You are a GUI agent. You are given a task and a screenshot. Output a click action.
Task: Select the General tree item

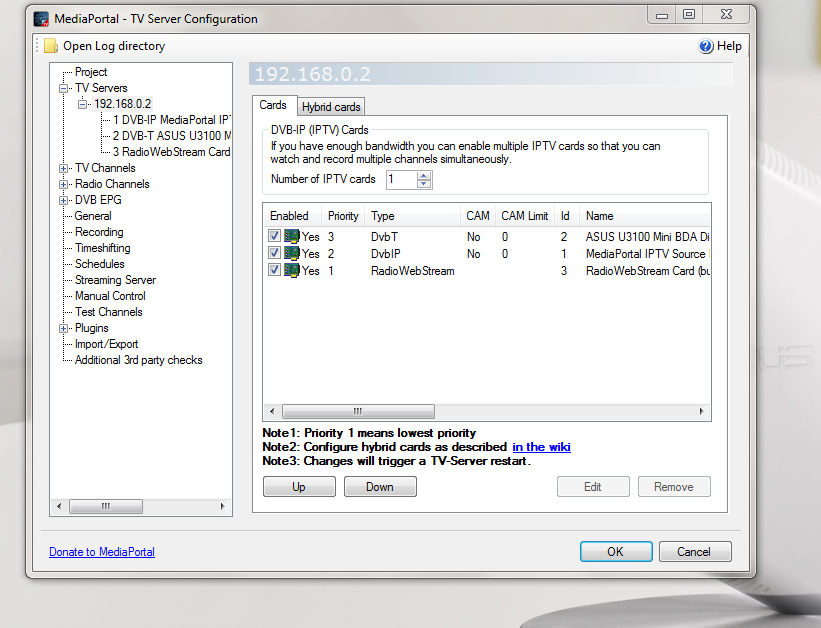[93, 216]
